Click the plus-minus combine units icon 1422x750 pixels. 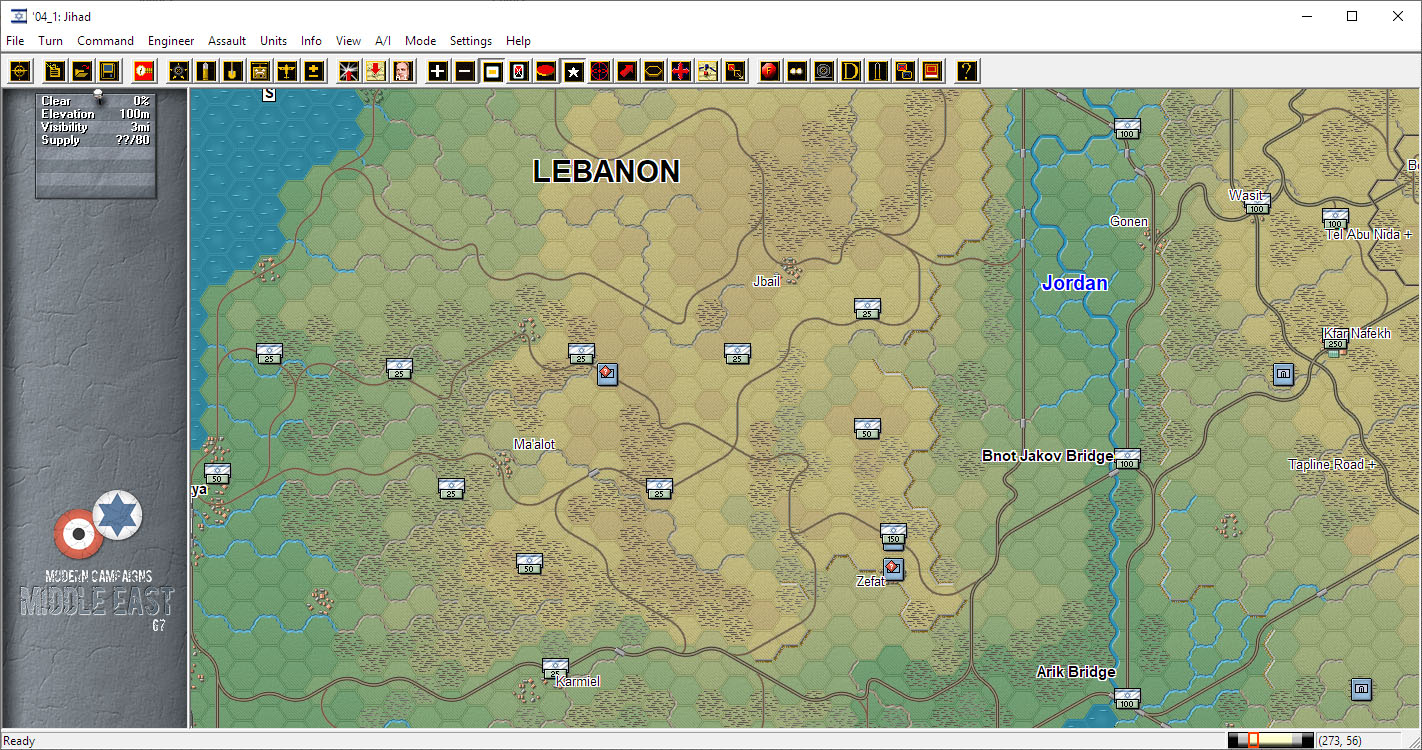tap(314, 71)
